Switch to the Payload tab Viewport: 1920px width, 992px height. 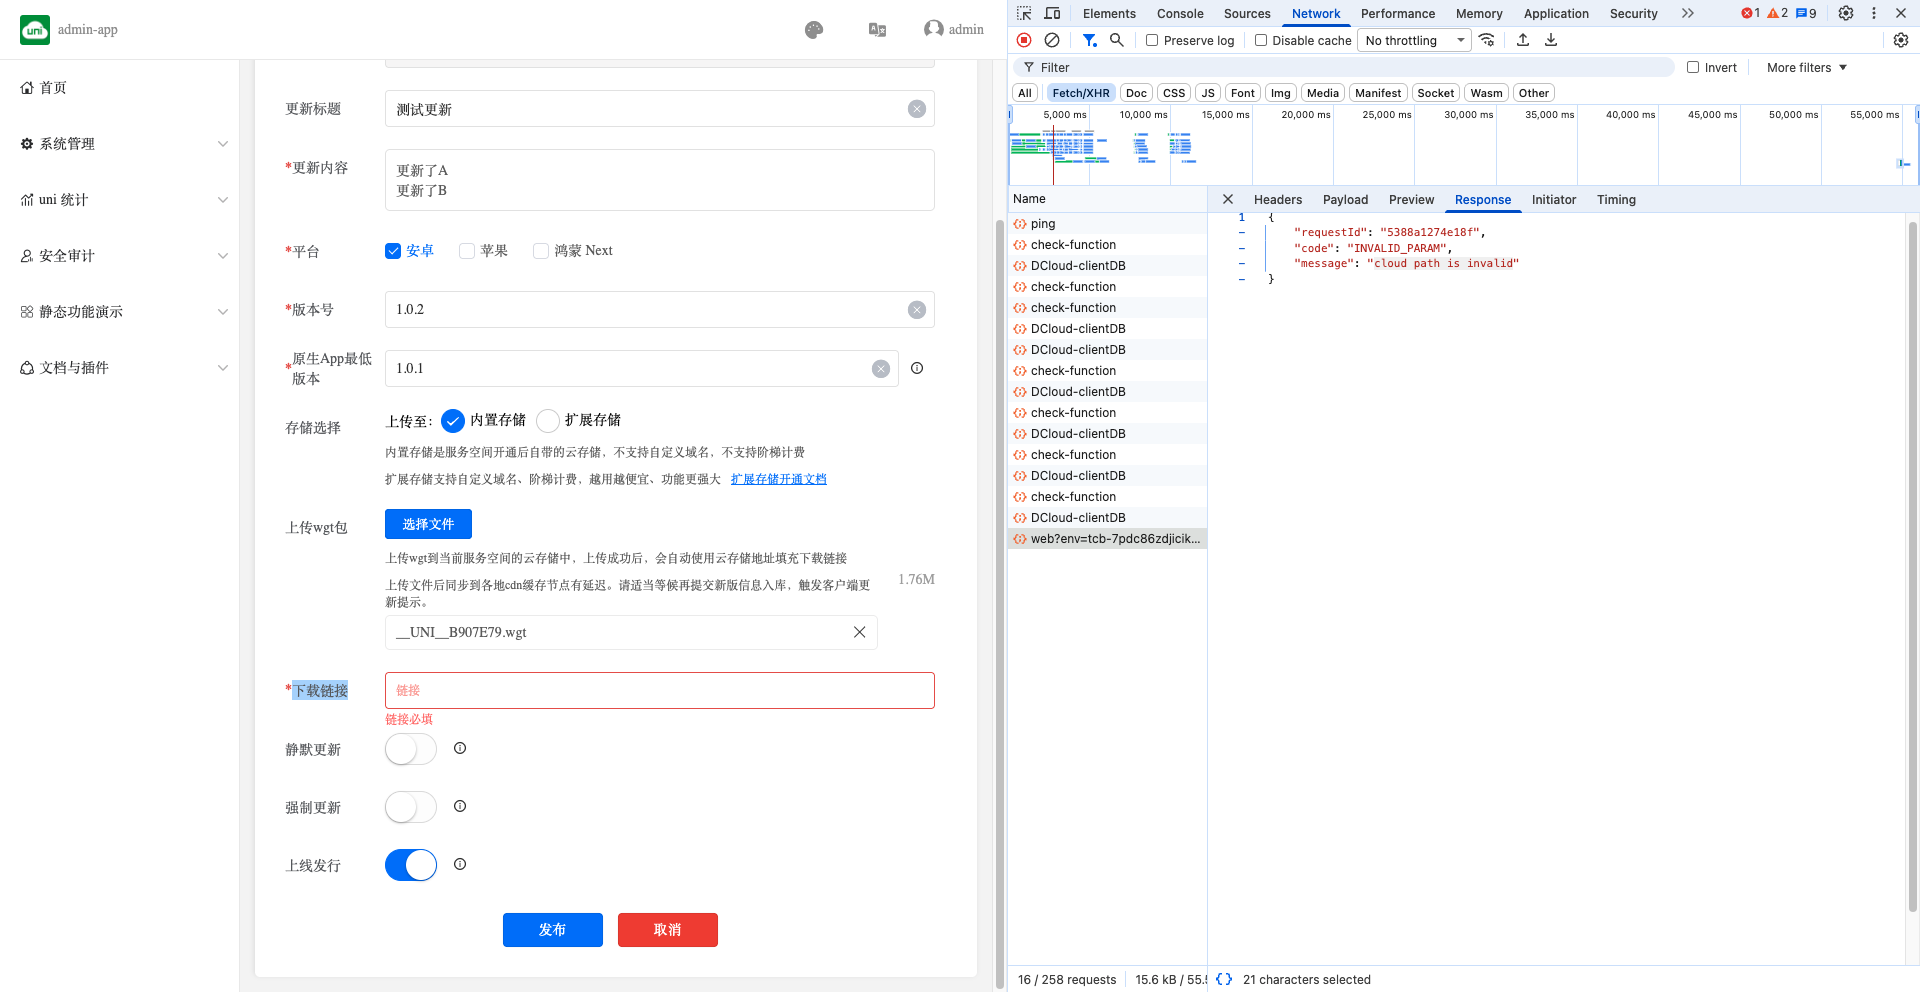(1345, 199)
